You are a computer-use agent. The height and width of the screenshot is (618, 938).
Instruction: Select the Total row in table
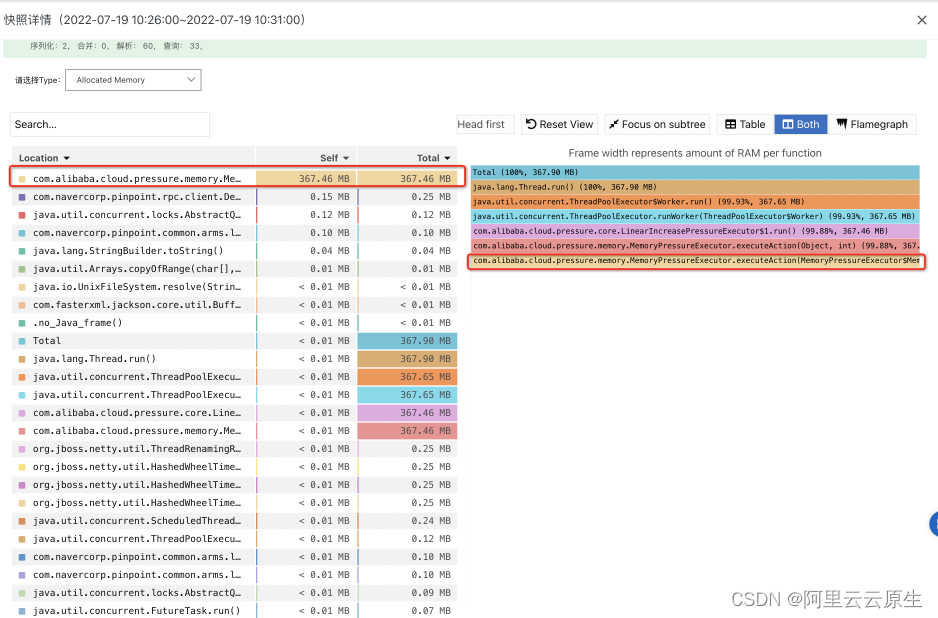point(234,340)
